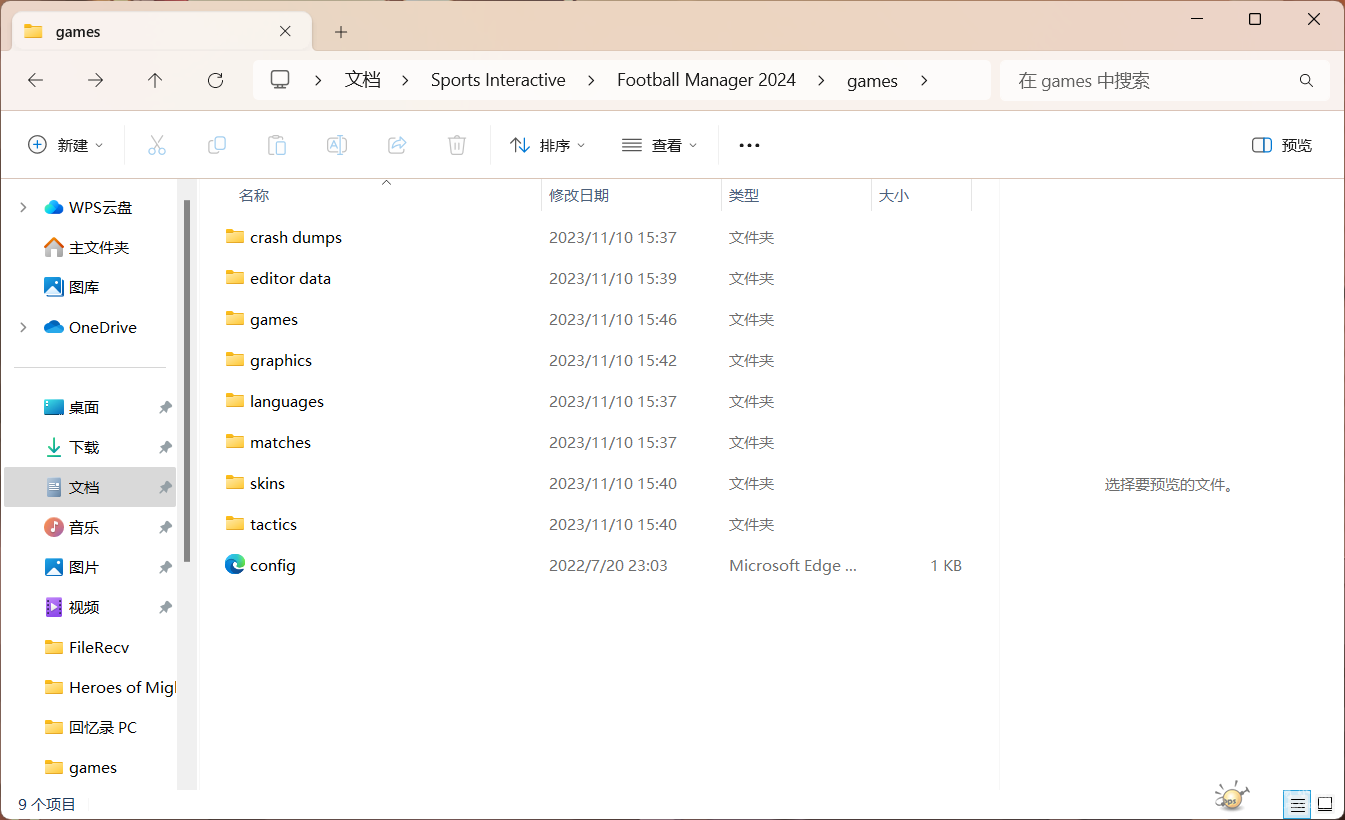Go back to the previous folder
Image resolution: width=1345 pixels, height=820 pixels.
36,80
